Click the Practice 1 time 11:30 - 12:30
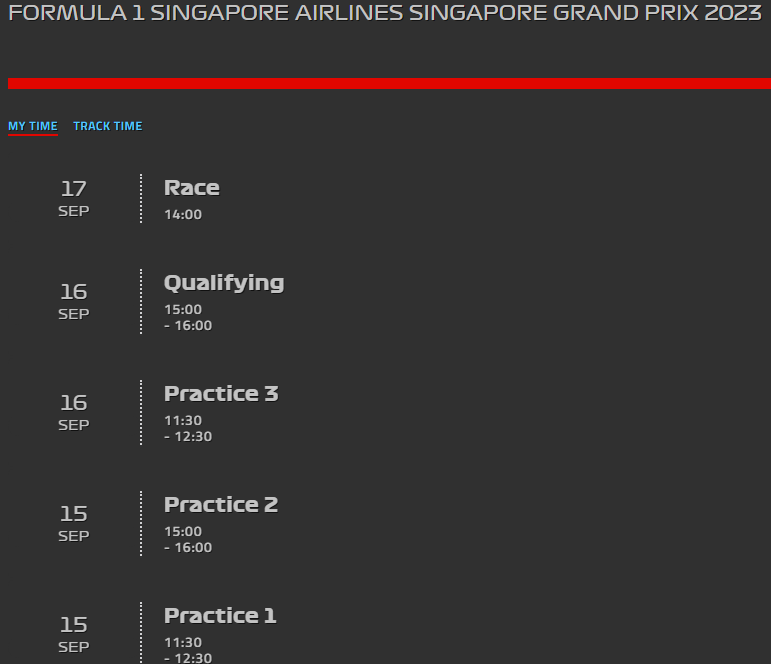Screen dimensions: 771x664 tap(188, 650)
